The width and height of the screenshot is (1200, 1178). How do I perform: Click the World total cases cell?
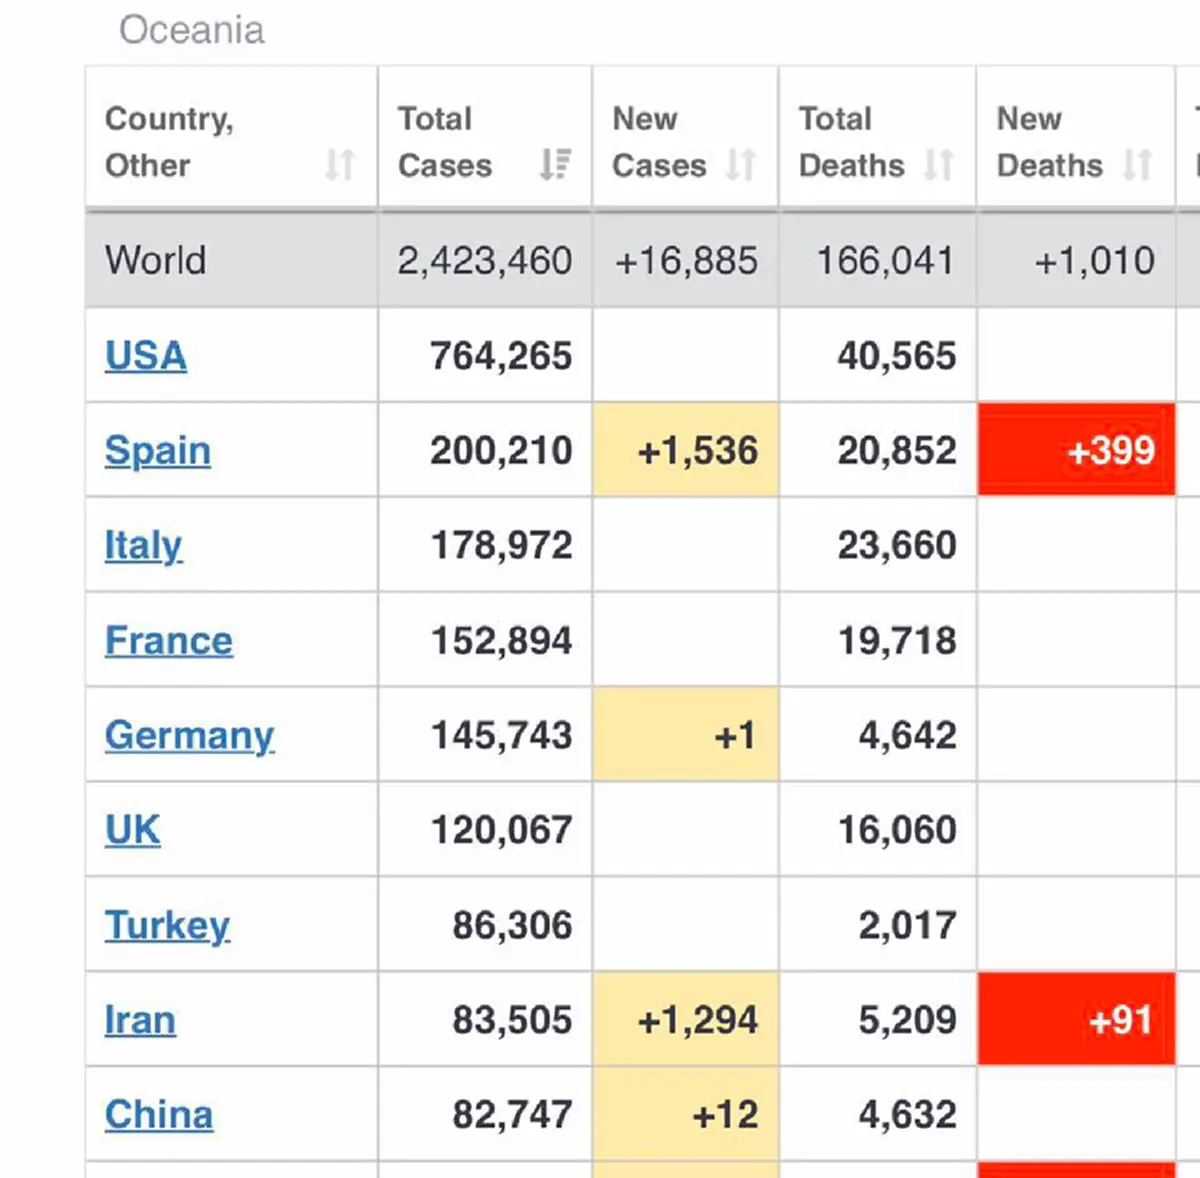484,261
